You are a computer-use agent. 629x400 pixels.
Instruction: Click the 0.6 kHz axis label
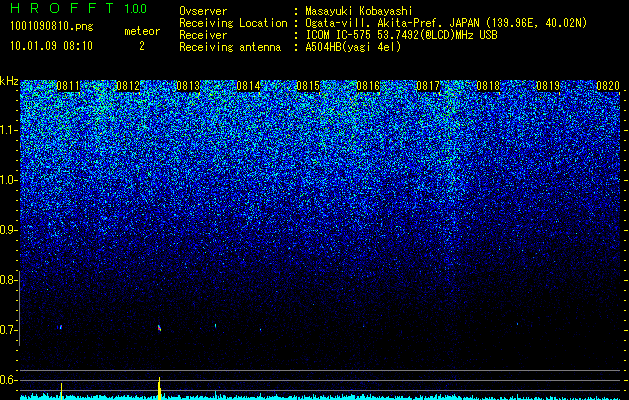click(9, 380)
